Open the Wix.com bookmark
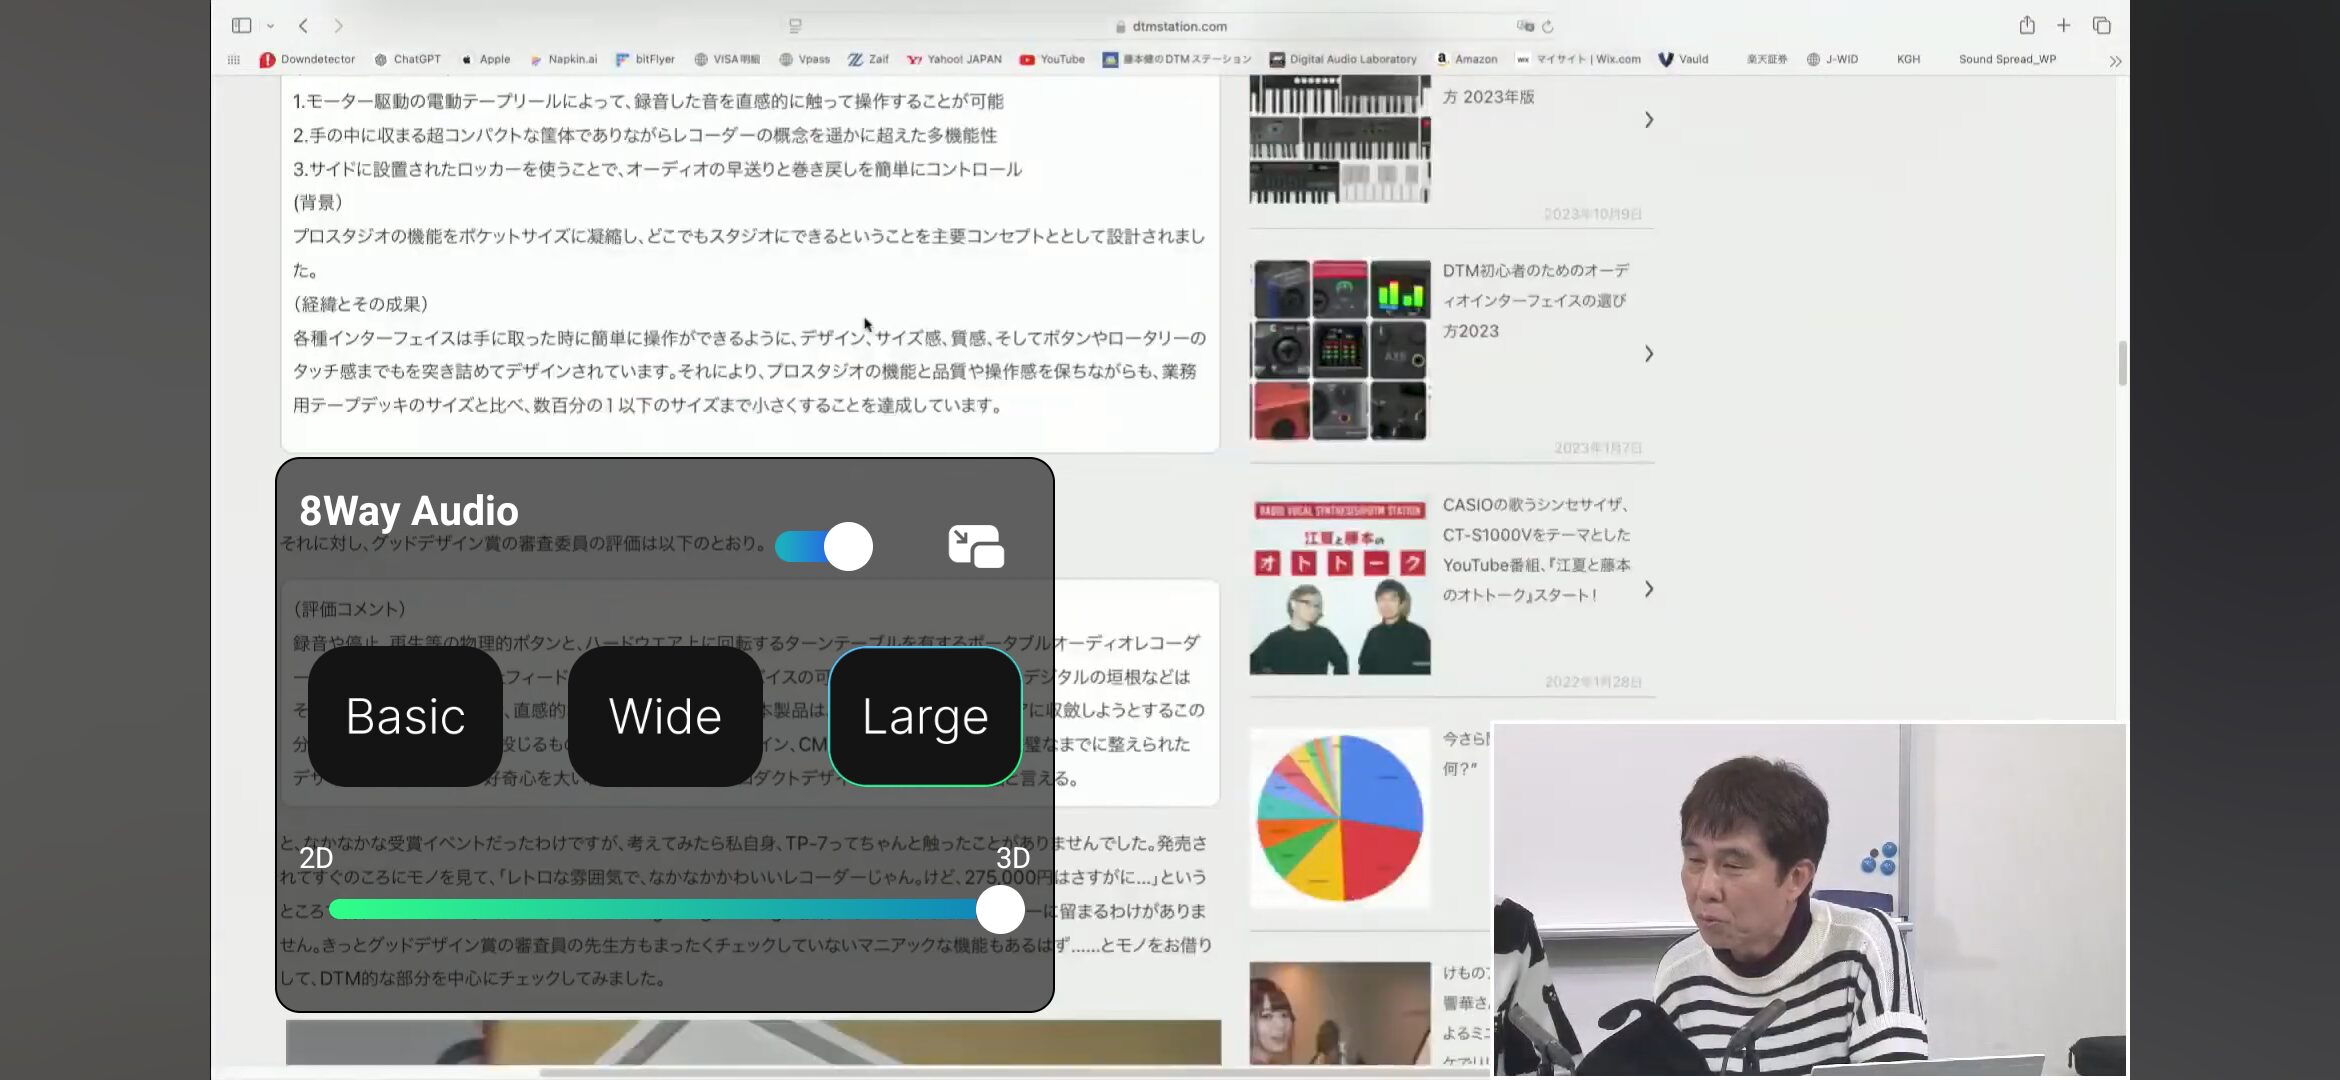2340x1080 pixels. [1579, 59]
